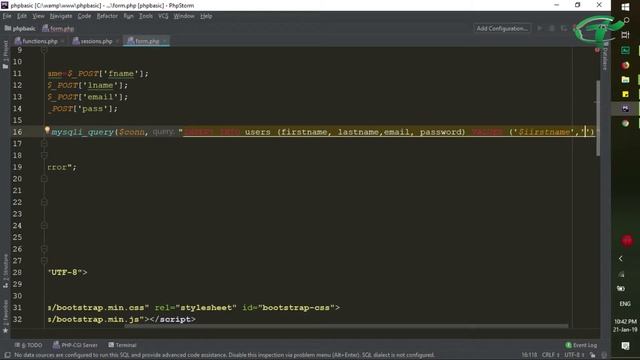Open the Sticky Notes taskbar icon
Screen dimensions: 640x360
point(625,94)
